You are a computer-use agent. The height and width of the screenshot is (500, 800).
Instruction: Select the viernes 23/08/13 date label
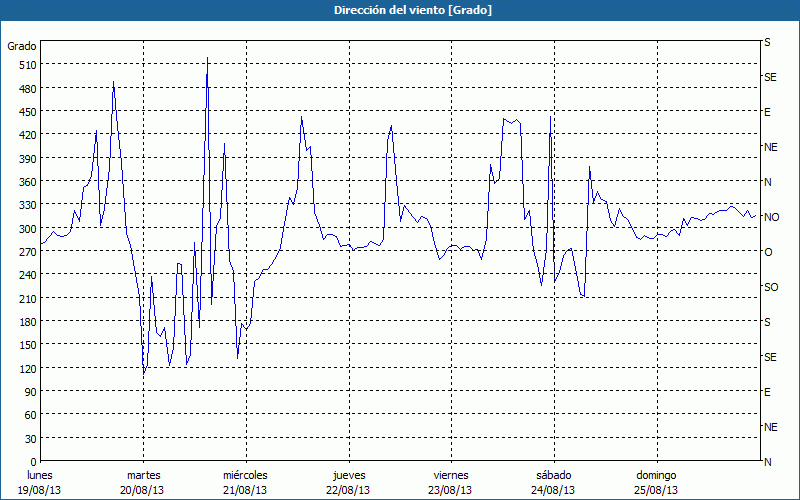450,482
